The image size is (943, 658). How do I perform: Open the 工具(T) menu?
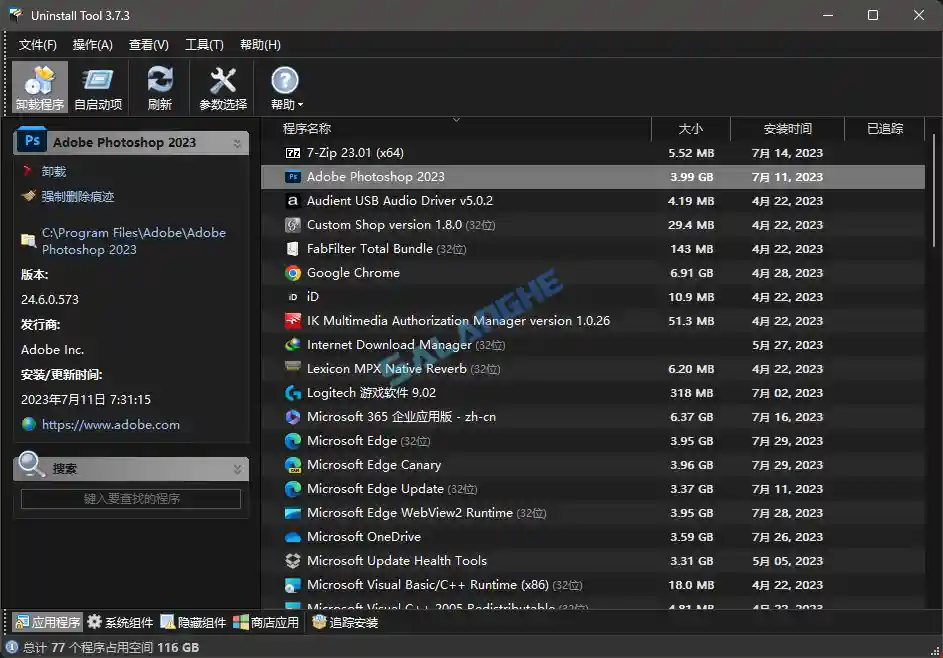(x=203, y=44)
